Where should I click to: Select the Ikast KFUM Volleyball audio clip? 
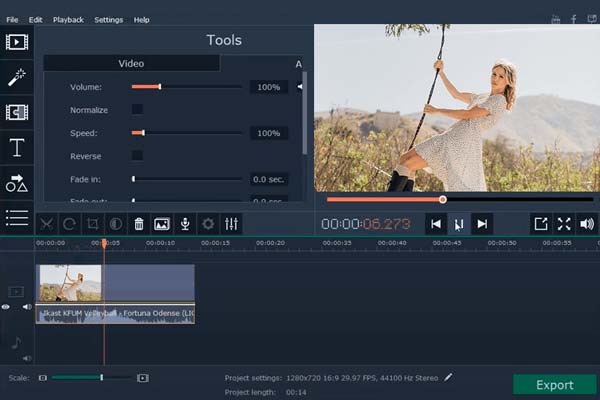[x=115, y=314]
